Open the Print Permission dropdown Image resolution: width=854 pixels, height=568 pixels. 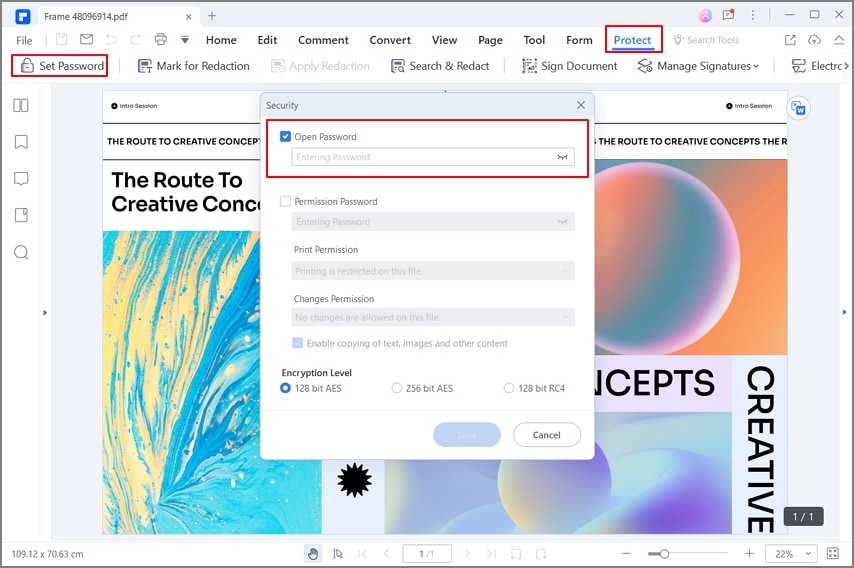click(x=432, y=271)
